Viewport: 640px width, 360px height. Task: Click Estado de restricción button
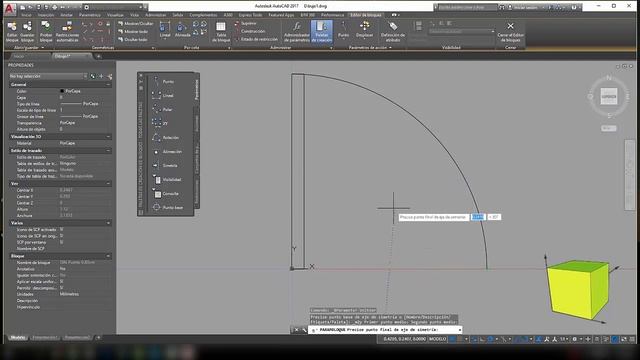(x=256, y=39)
